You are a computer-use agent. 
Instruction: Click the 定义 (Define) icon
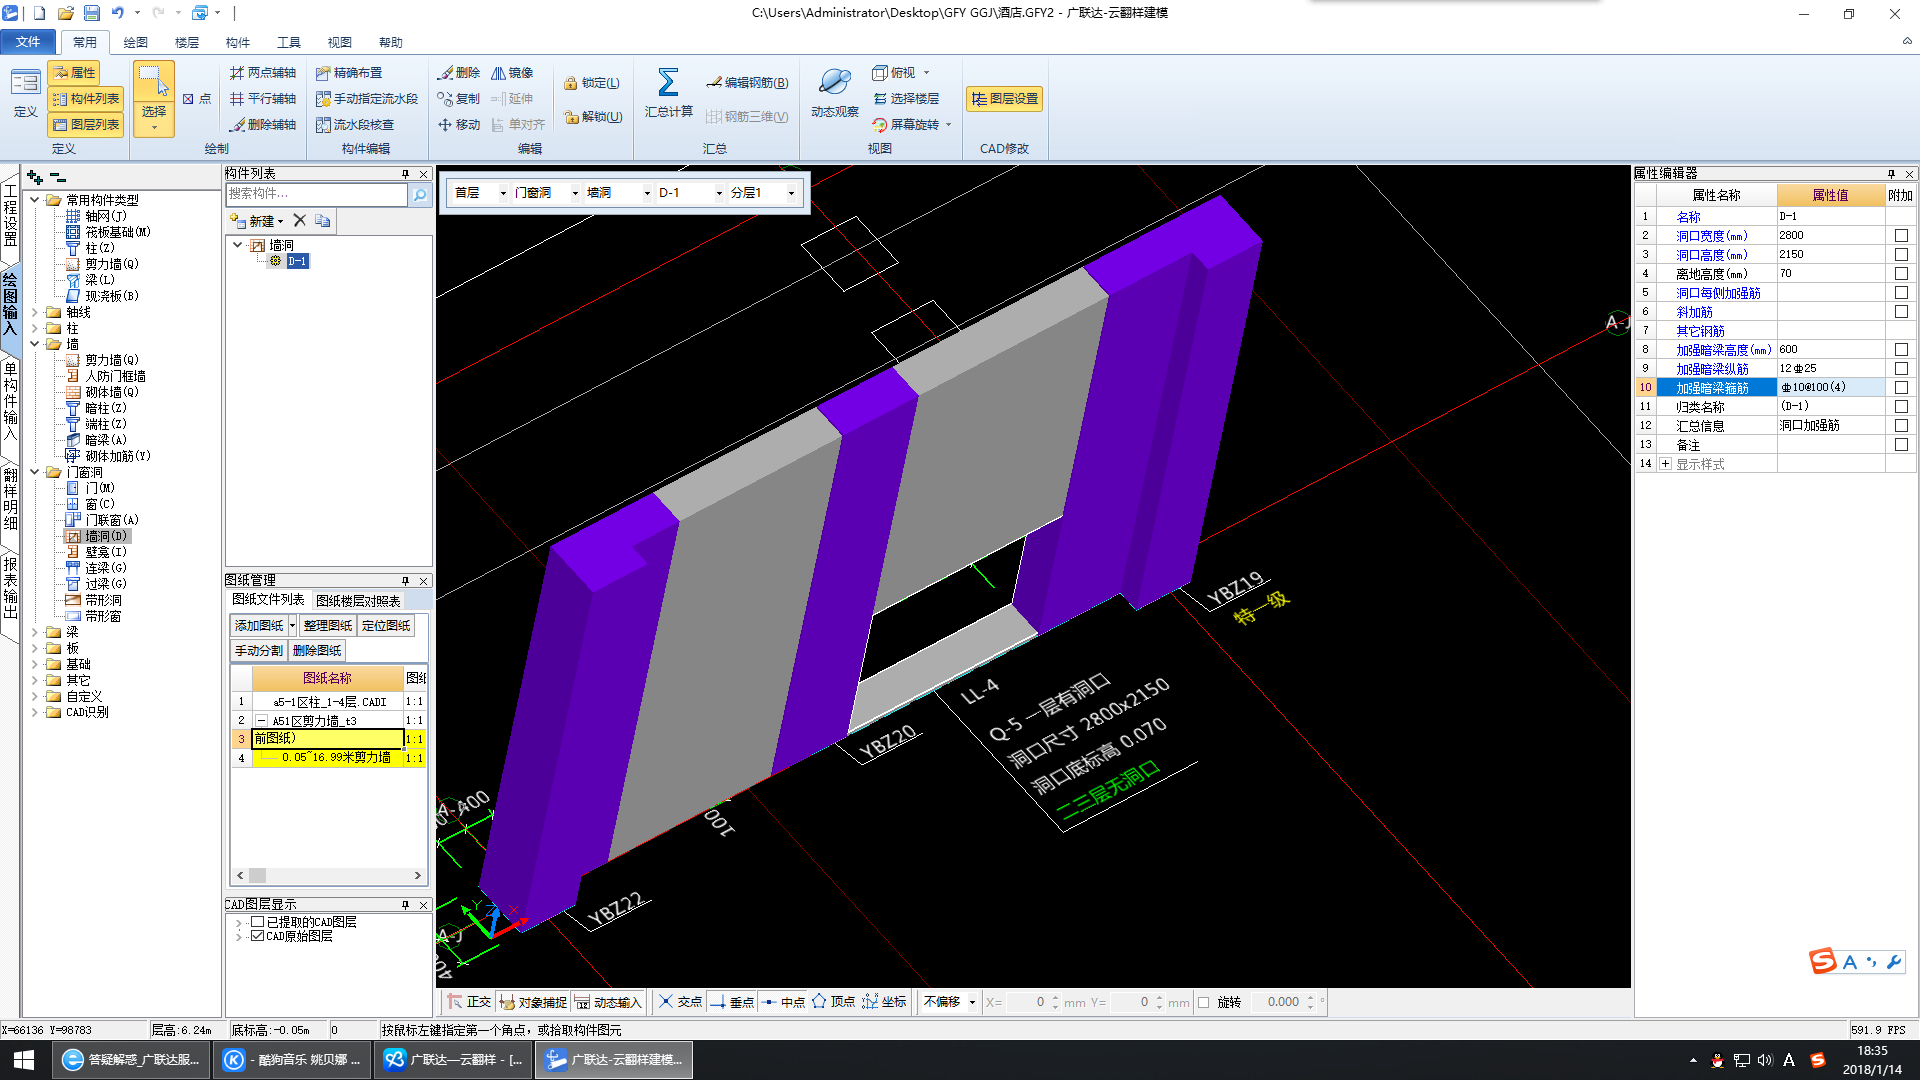pos(25,94)
